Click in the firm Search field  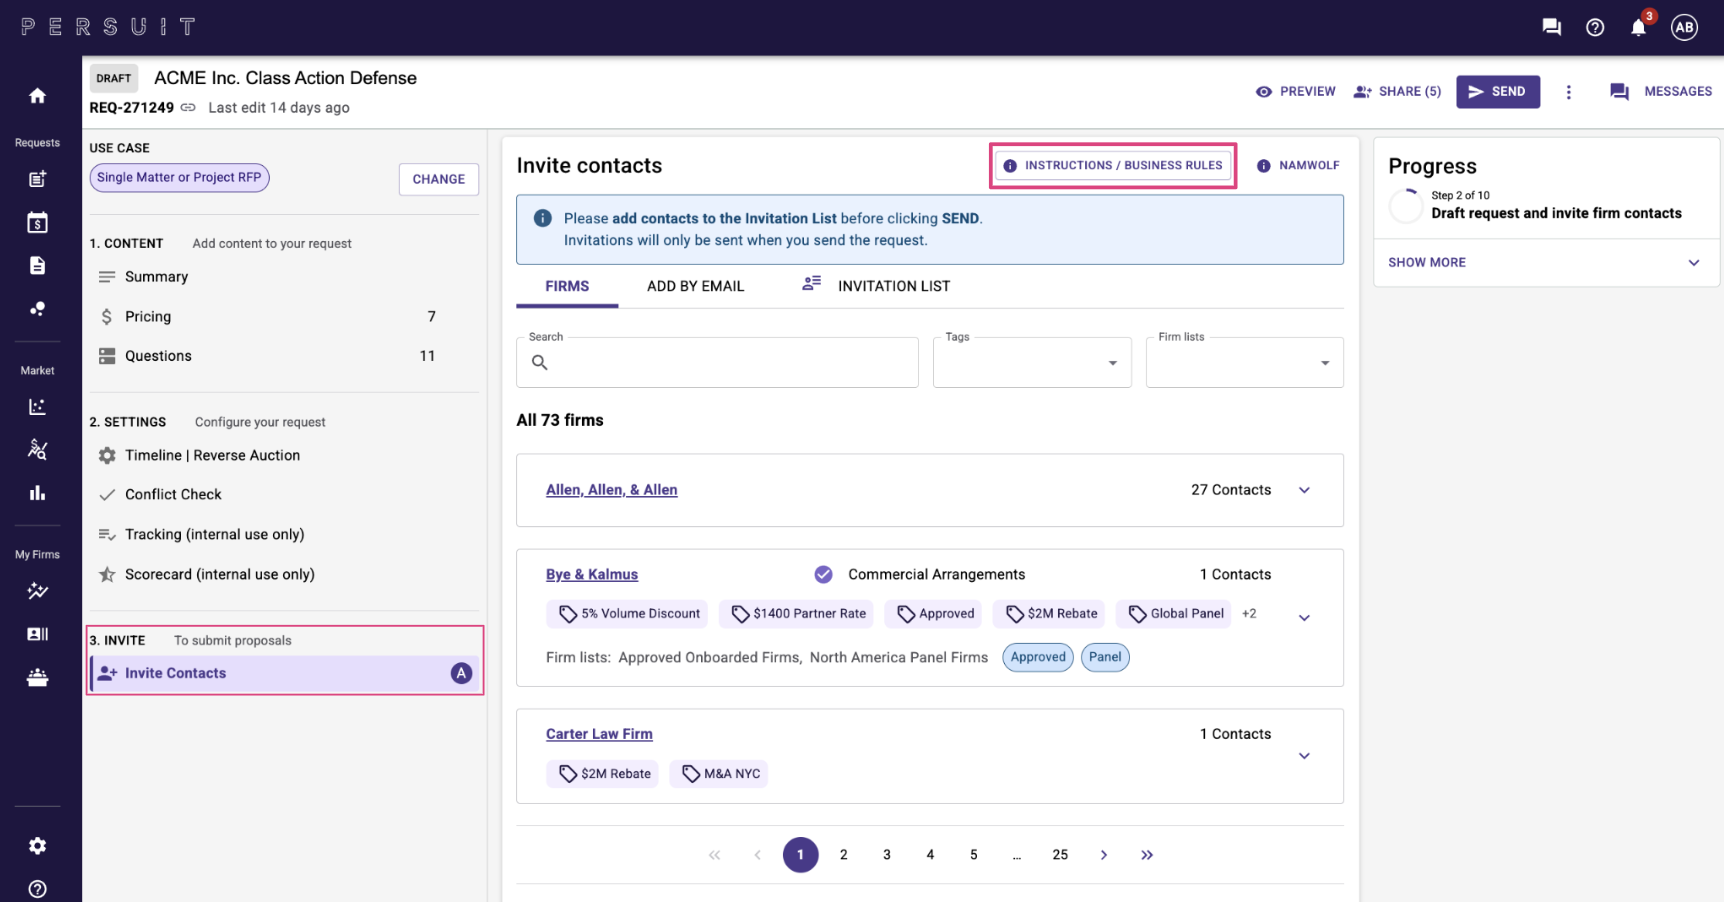(x=717, y=362)
